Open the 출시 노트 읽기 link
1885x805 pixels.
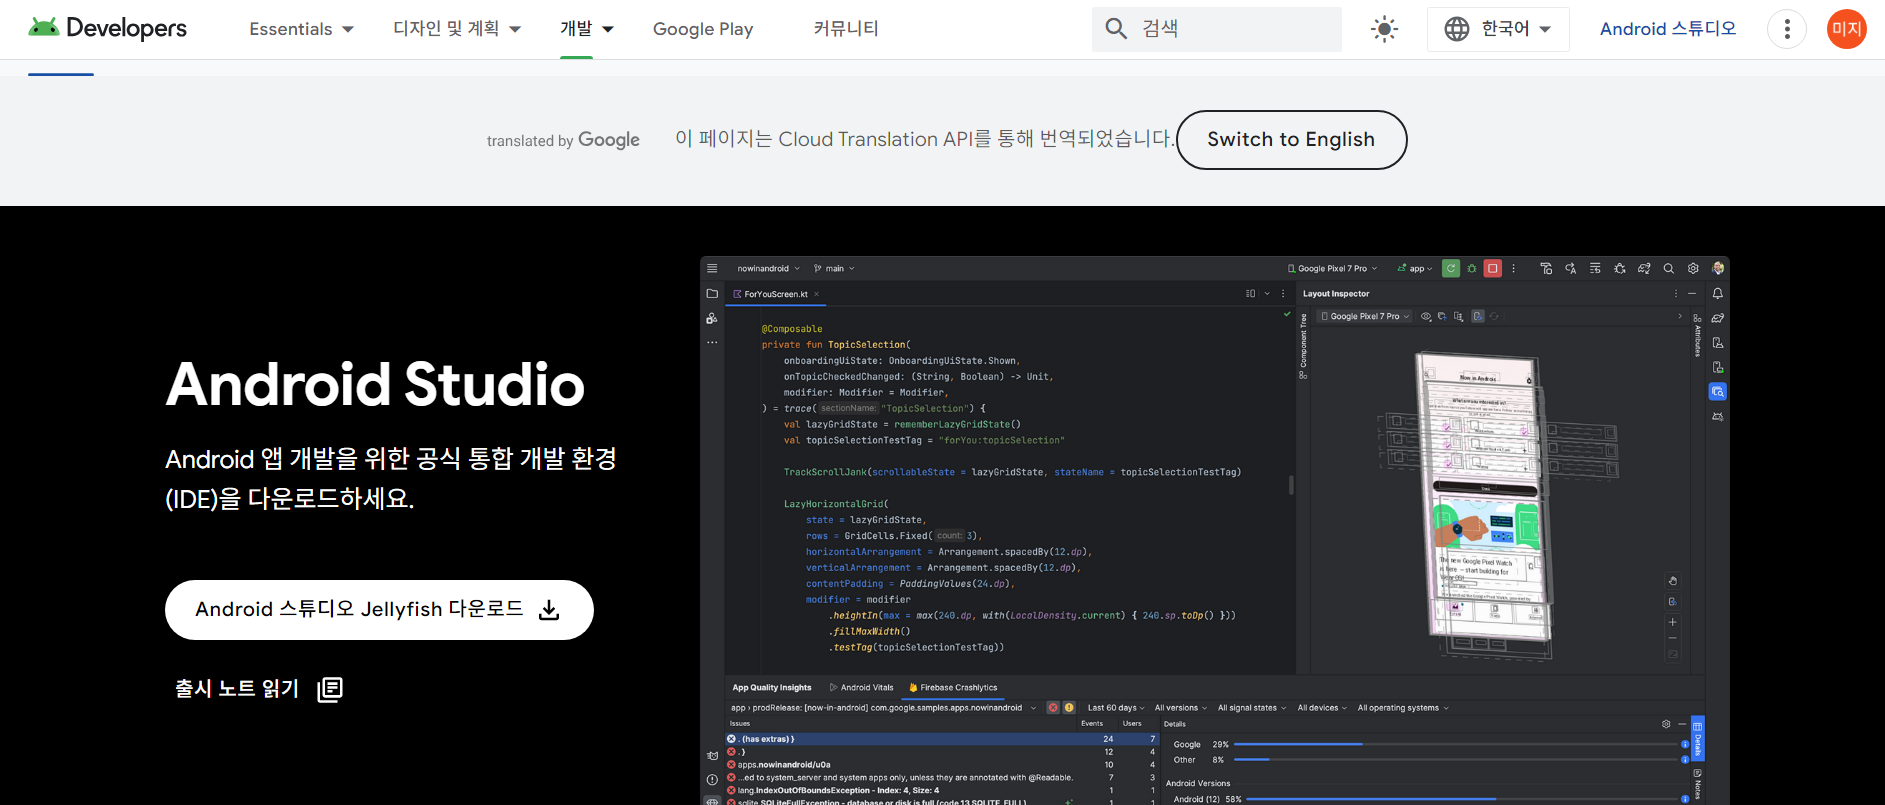pyautogui.click(x=259, y=689)
